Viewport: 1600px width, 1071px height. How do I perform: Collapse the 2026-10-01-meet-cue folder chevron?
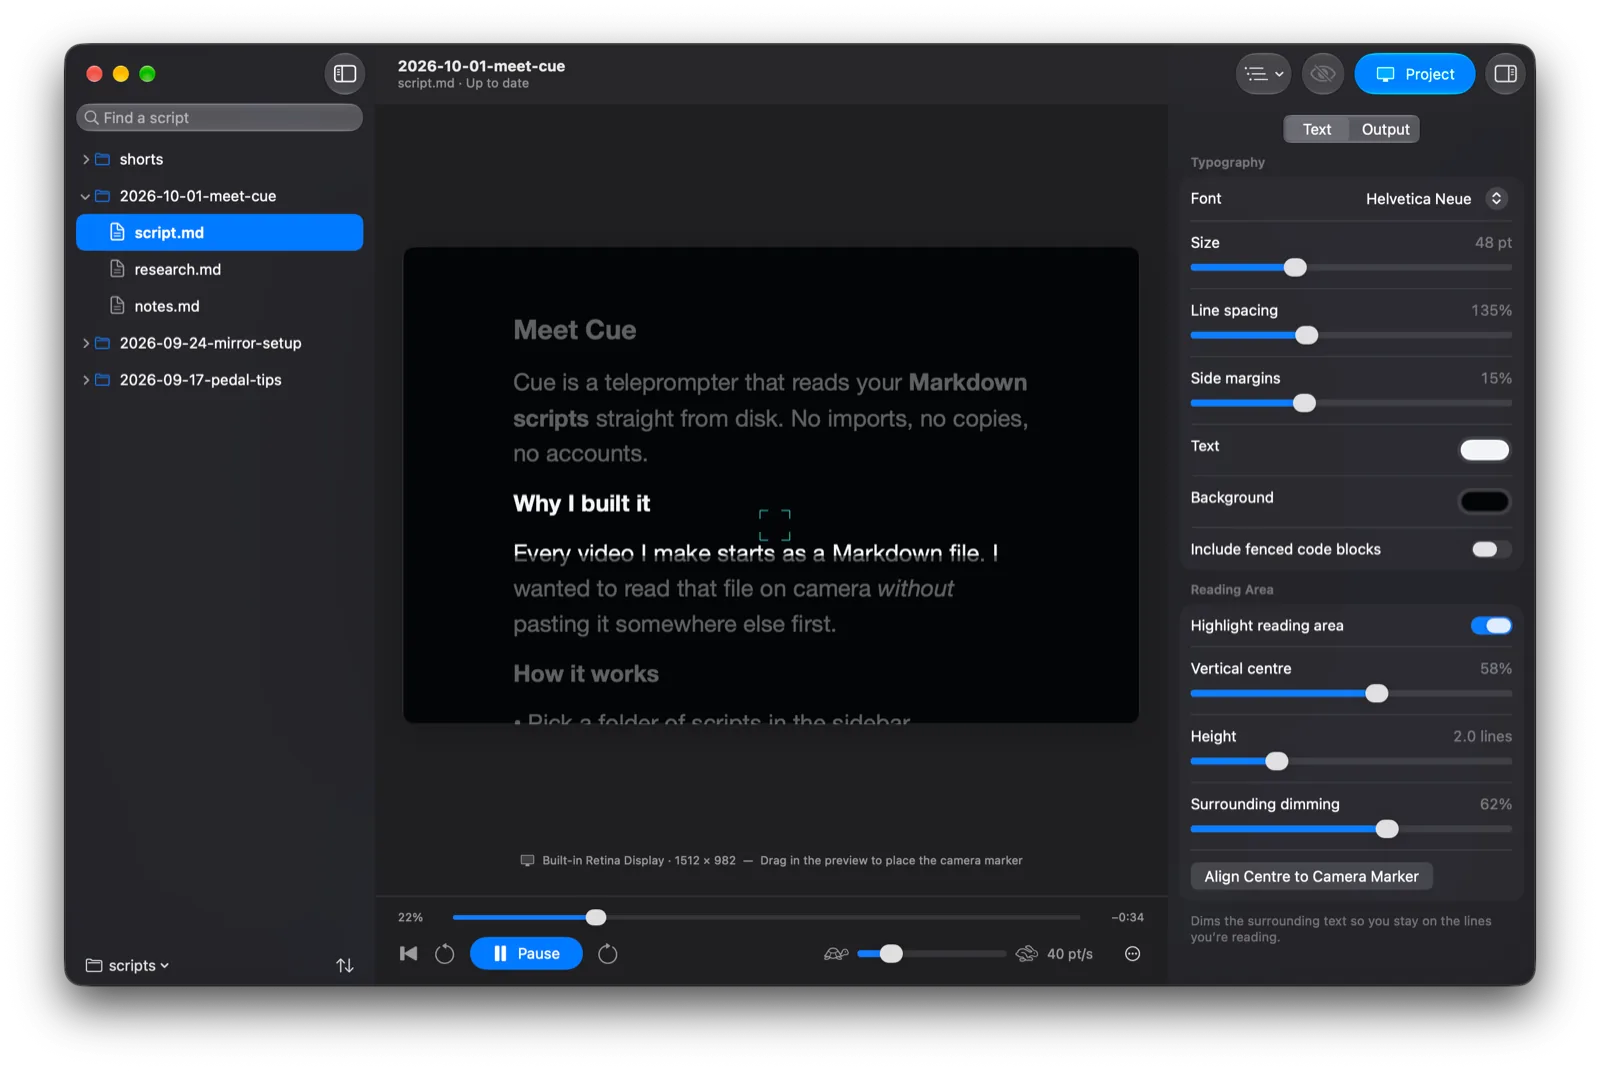86,197
